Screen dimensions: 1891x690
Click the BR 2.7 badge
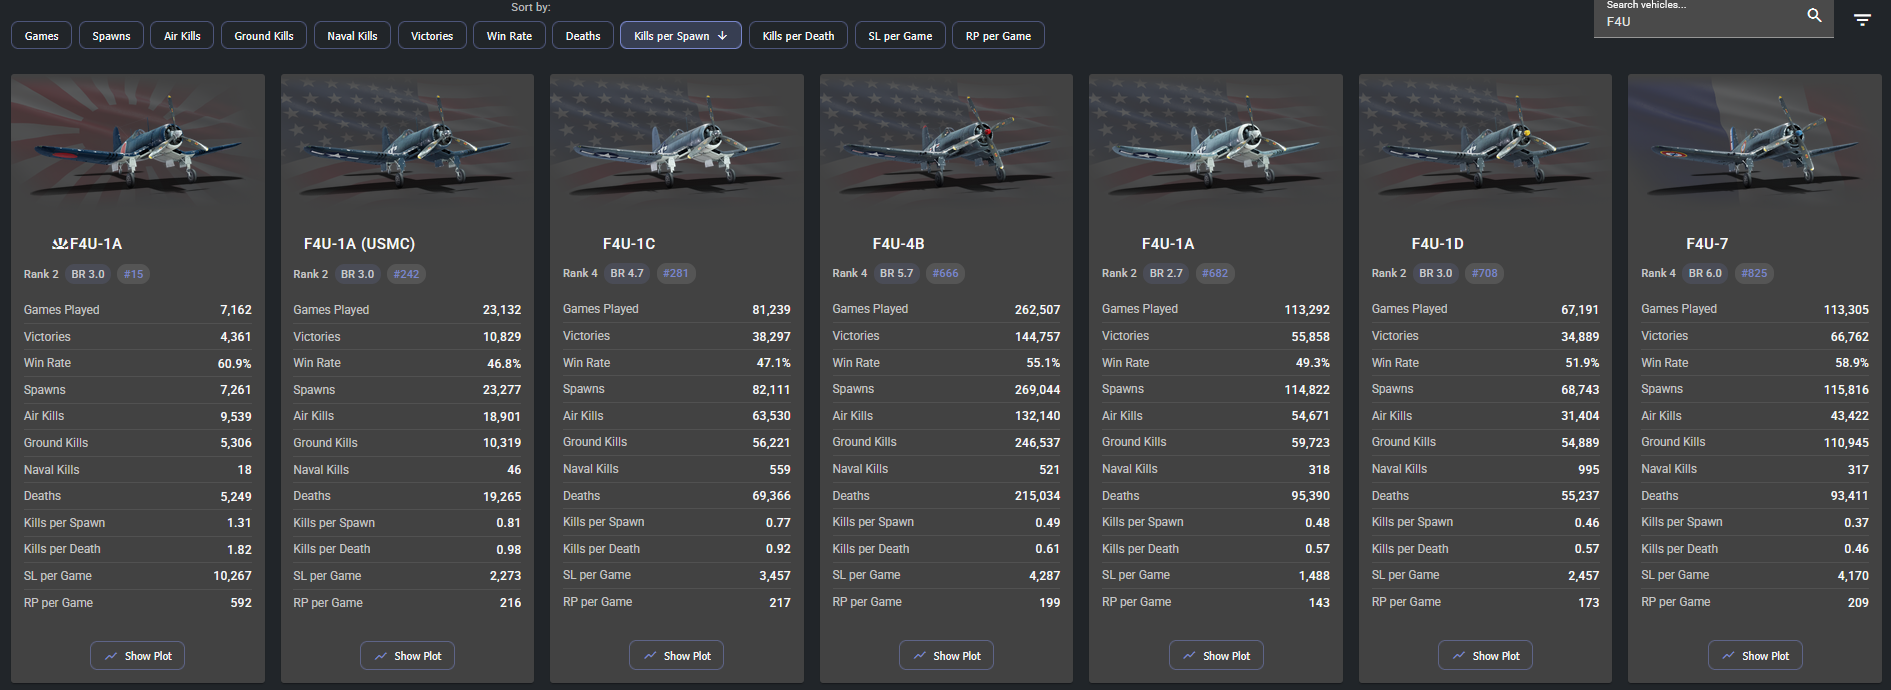[1166, 273]
